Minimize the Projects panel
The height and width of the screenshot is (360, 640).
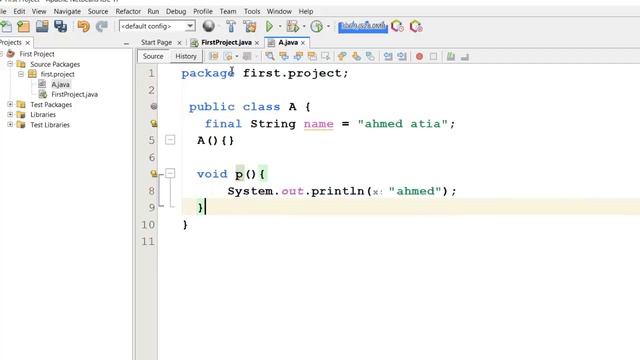tap(126, 43)
